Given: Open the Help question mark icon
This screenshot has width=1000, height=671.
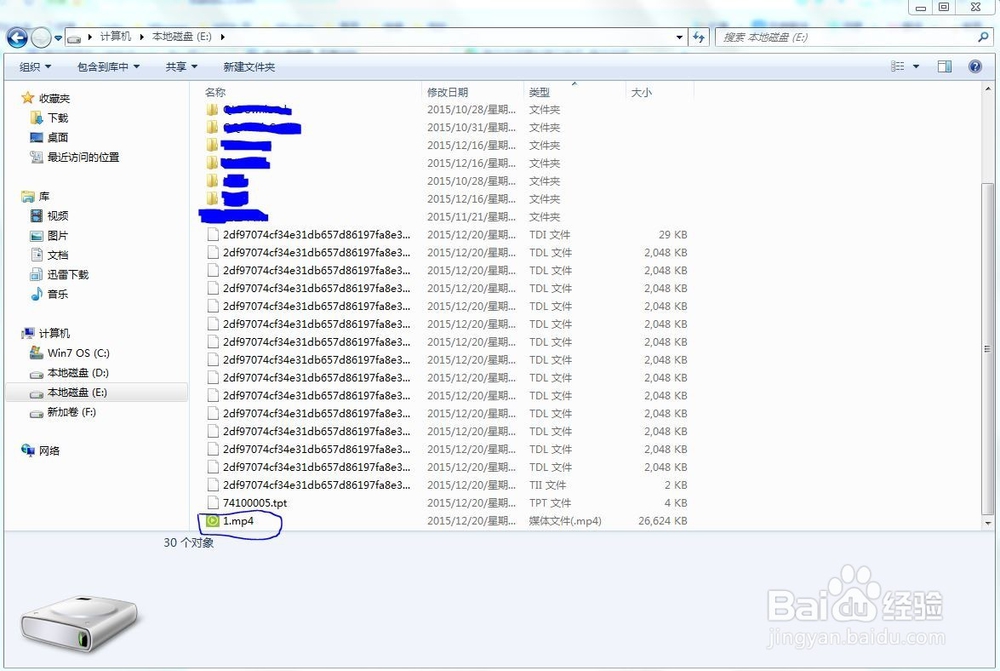Looking at the screenshot, I should [975, 66].
